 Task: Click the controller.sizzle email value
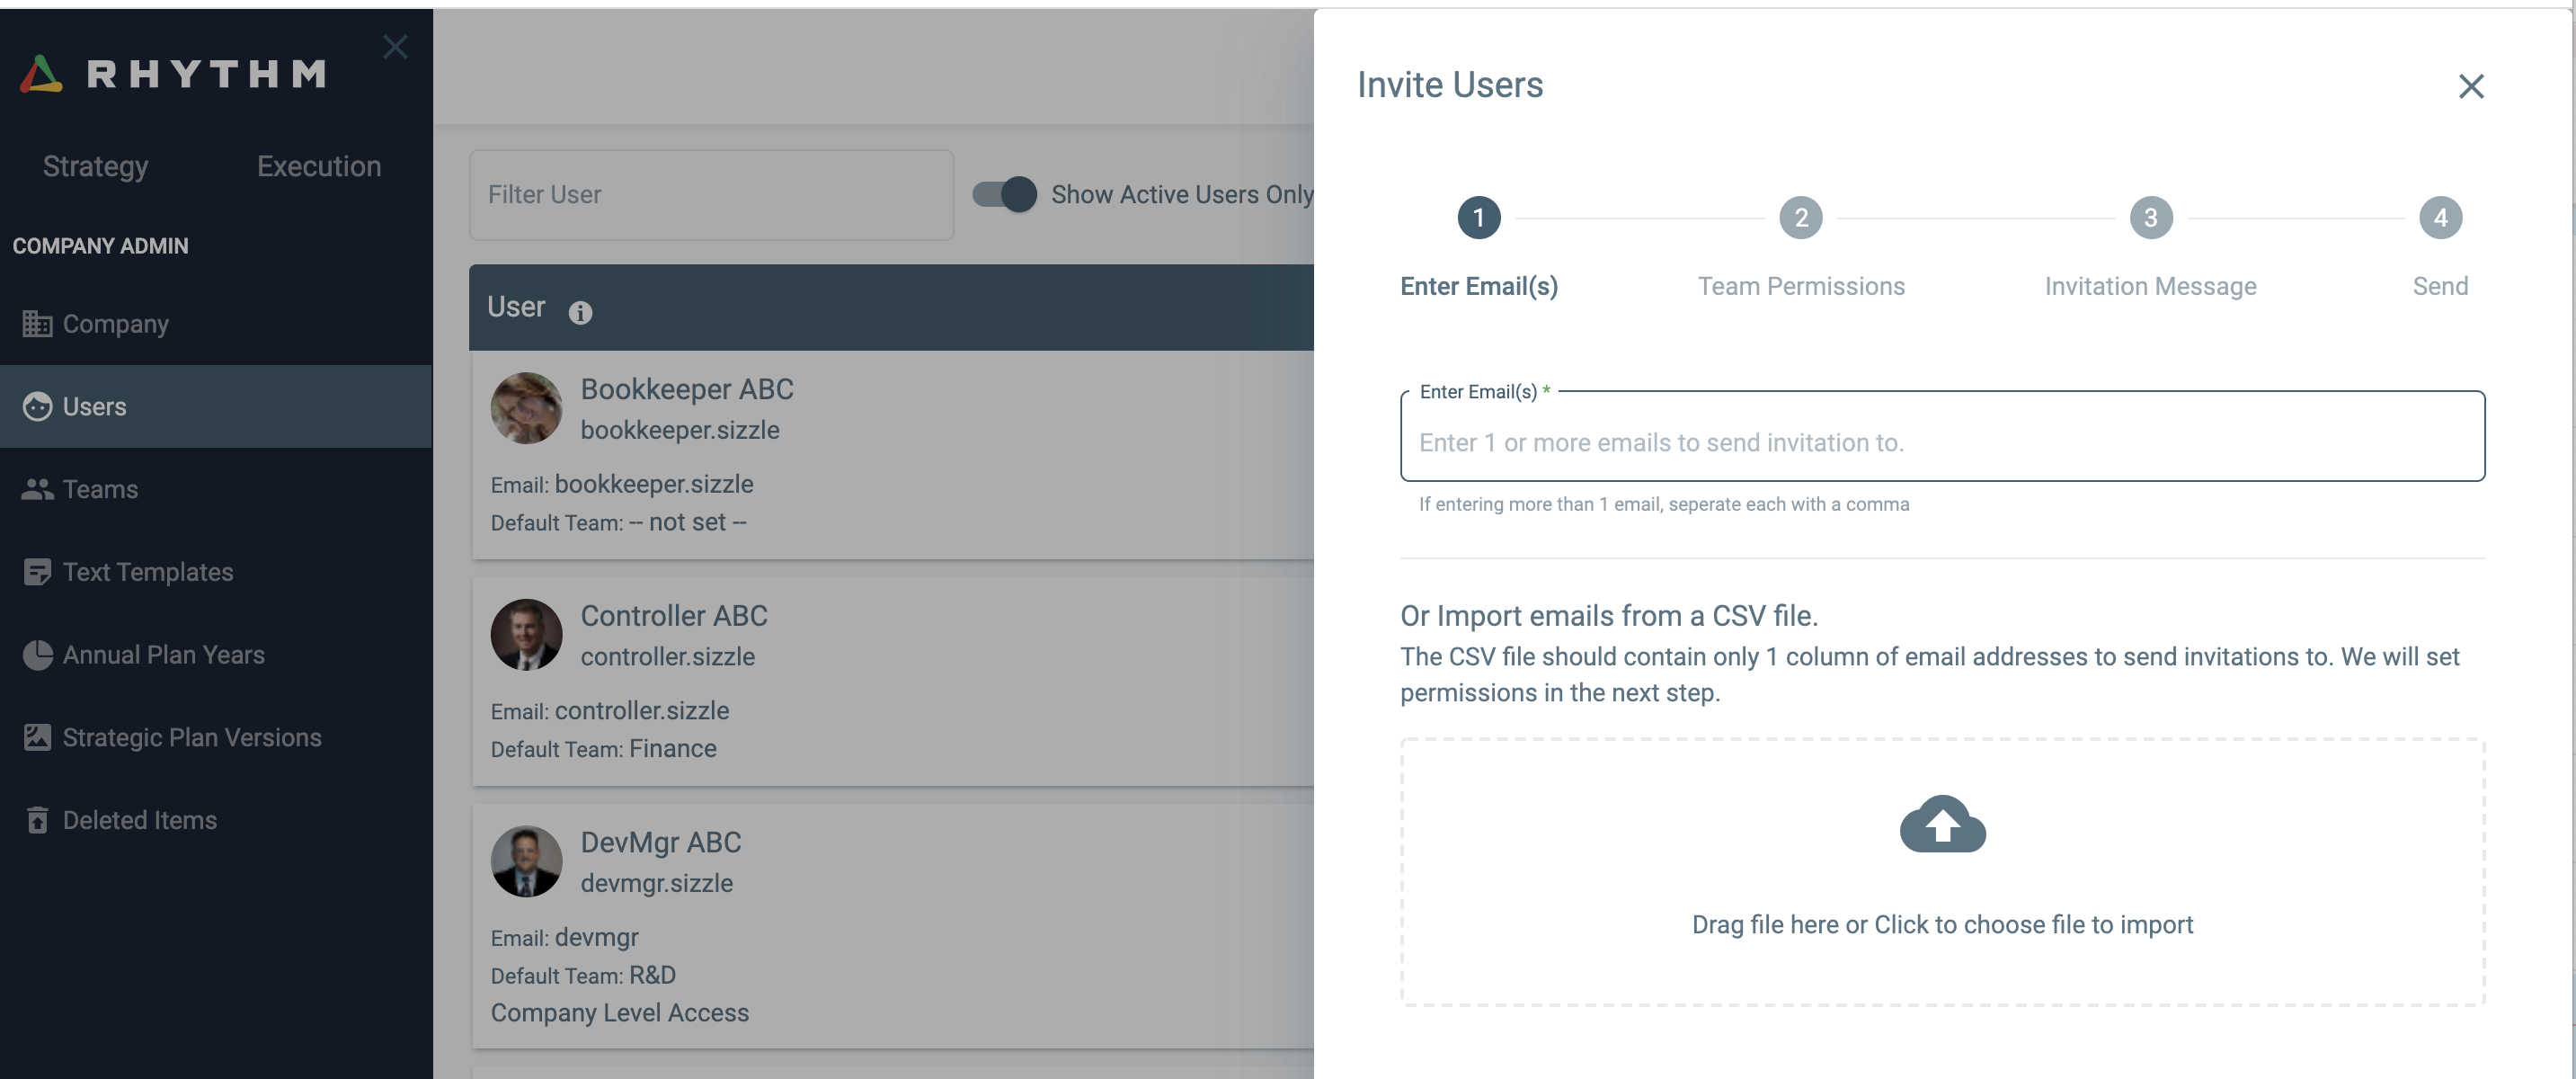[642, 711]
